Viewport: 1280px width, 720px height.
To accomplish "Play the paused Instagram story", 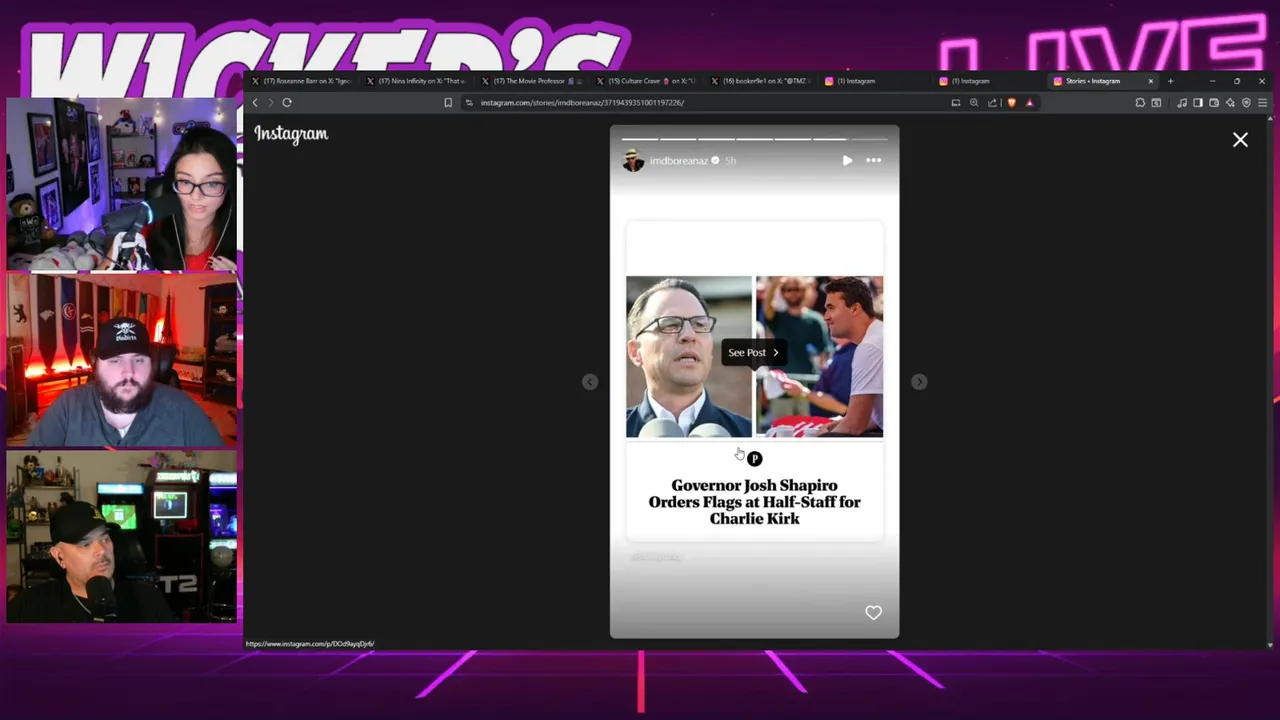I will click(x=847, y=160).
